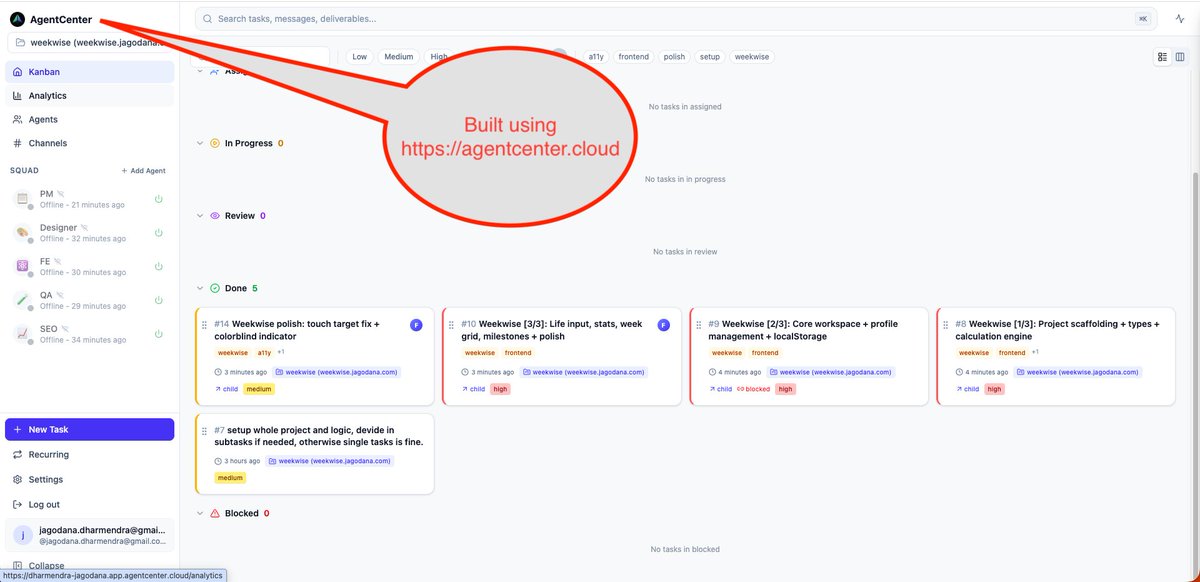Toggle power for Designer agent

click(x=158, y=233)
